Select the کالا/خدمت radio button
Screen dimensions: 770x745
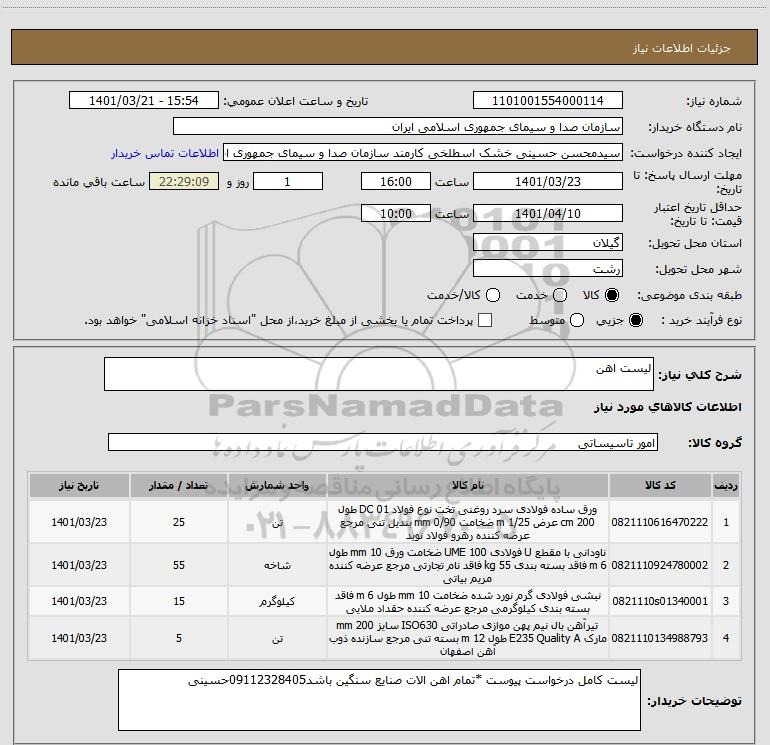(493, 295)
